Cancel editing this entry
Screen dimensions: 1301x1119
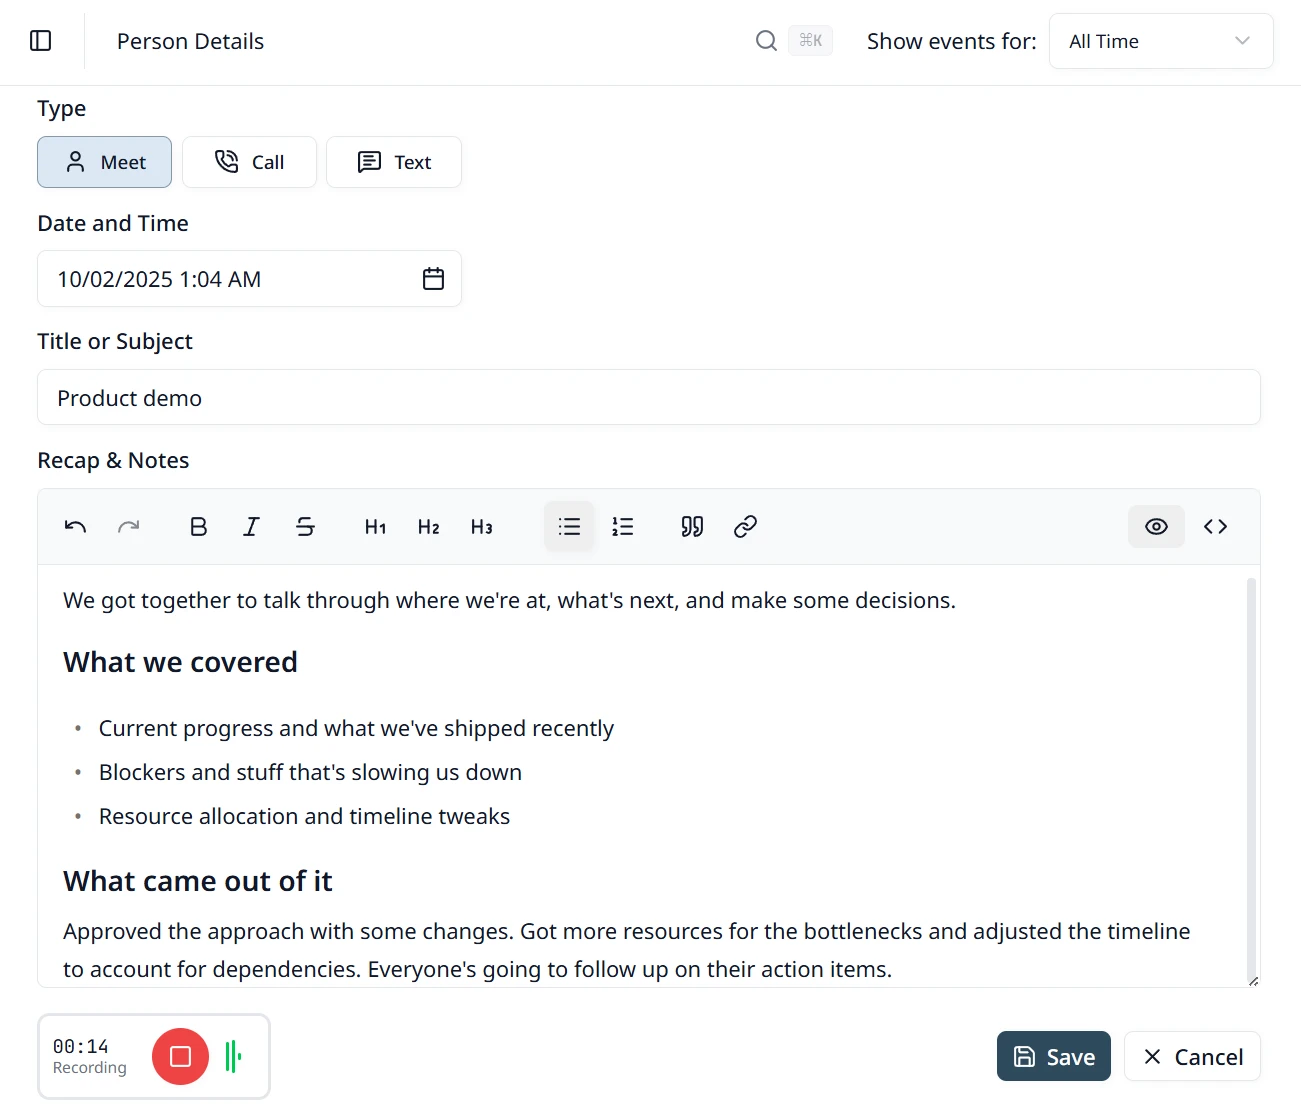click(x=1192, y=1057)
